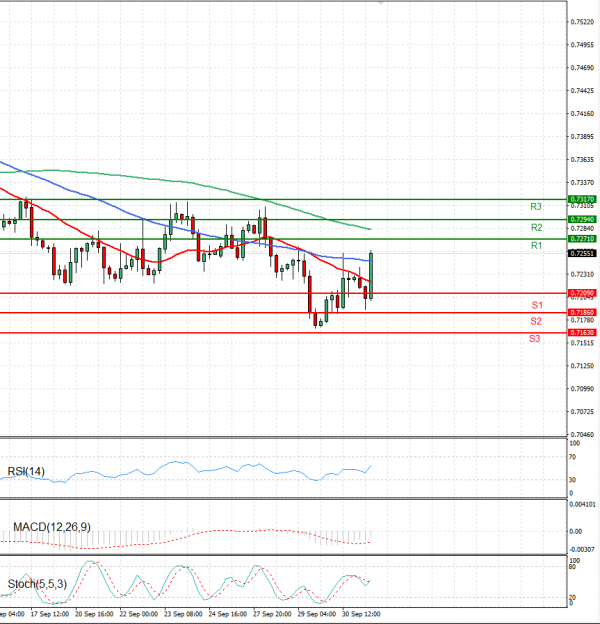Screen dimensions: 600x624
Task: Click the 29 Sep 04:00 time label
Action: click(317, 614)
